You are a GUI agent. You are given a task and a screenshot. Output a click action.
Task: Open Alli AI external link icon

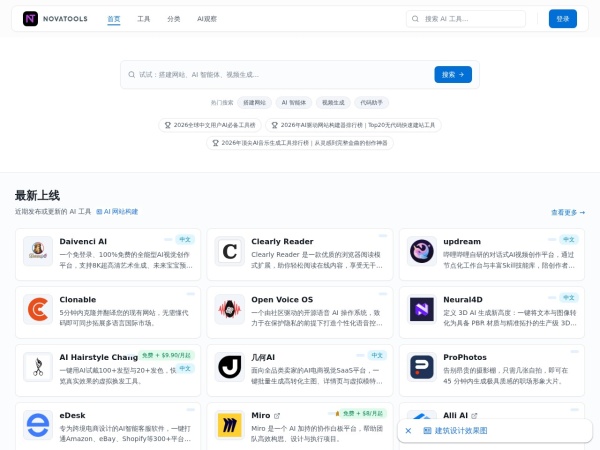(x=474, y=416)
